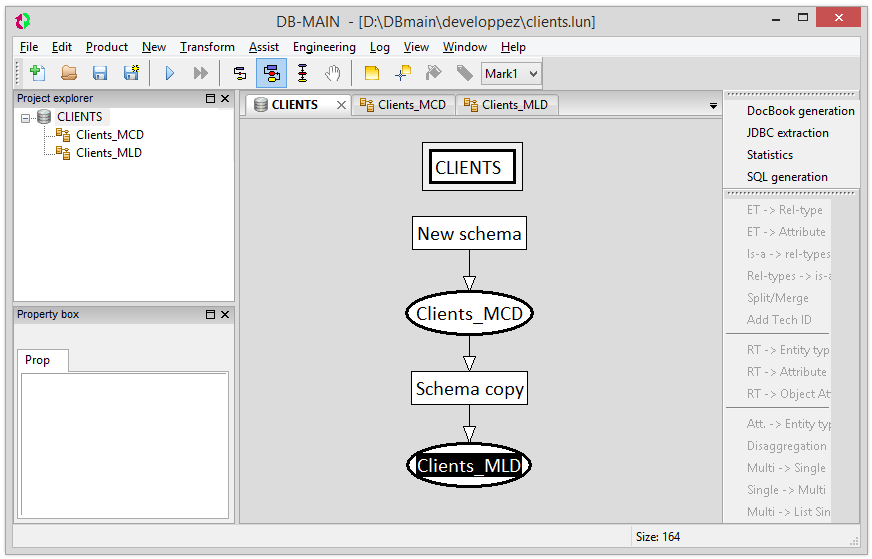Switch to the Clients_MCD tab

(403, 105)
